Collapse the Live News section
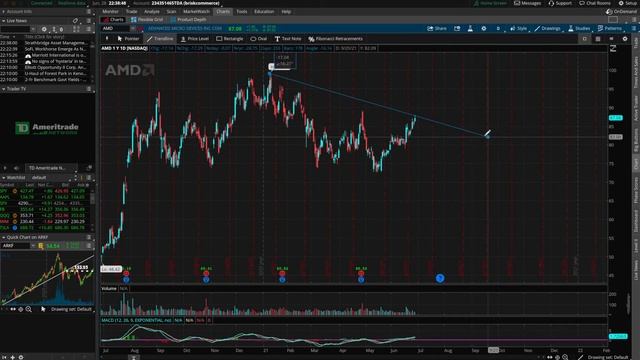Viewport: 640px width, 360px height. (x=4, y=20)
